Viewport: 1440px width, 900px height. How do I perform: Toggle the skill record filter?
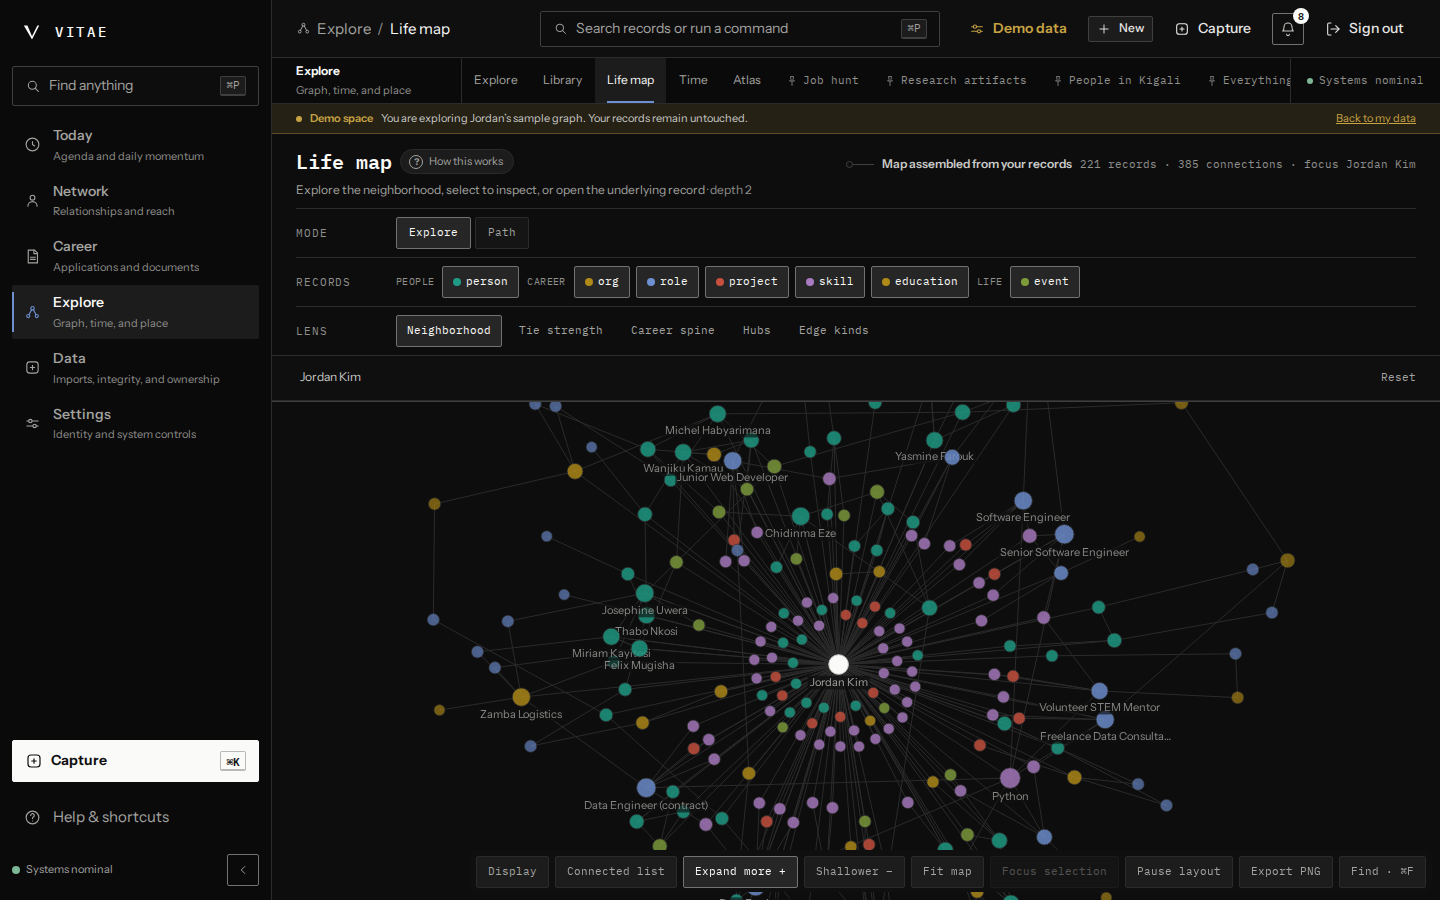click(830, 282)
